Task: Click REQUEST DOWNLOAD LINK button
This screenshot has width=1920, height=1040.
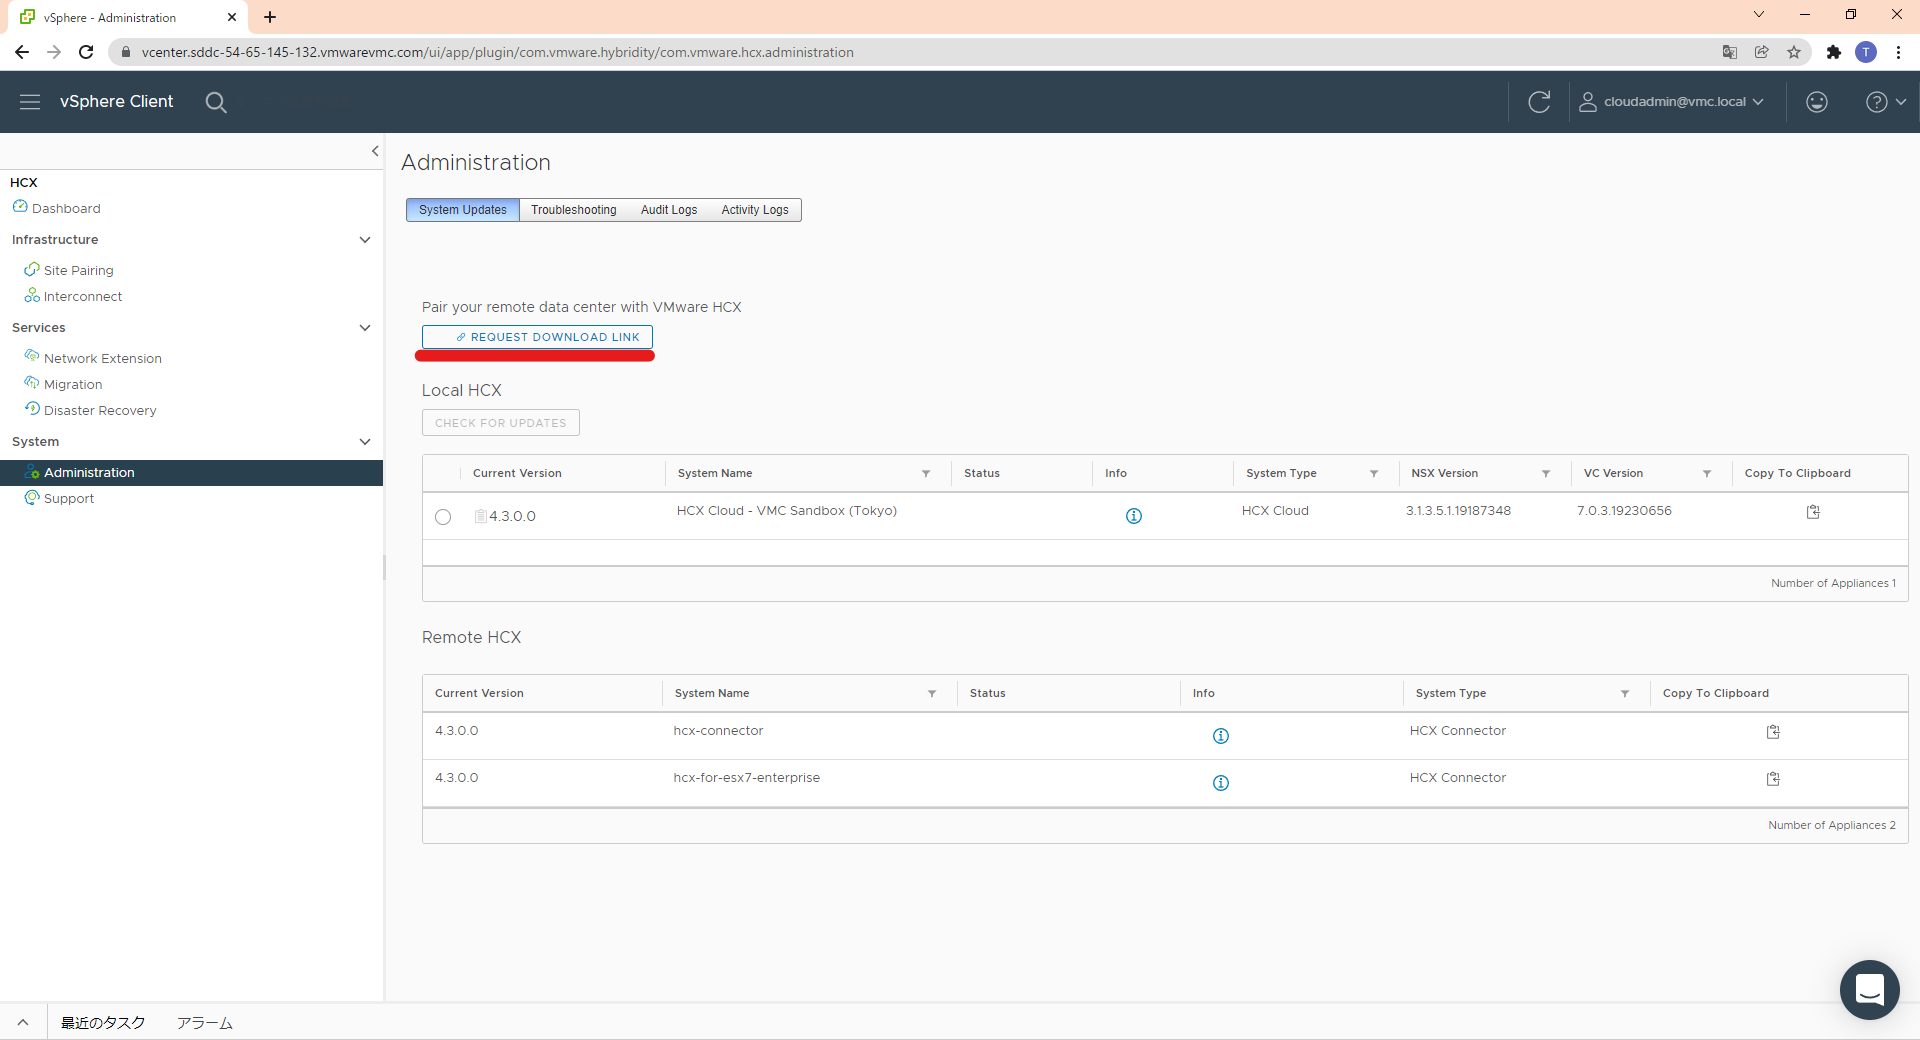Action: point(537,337)
